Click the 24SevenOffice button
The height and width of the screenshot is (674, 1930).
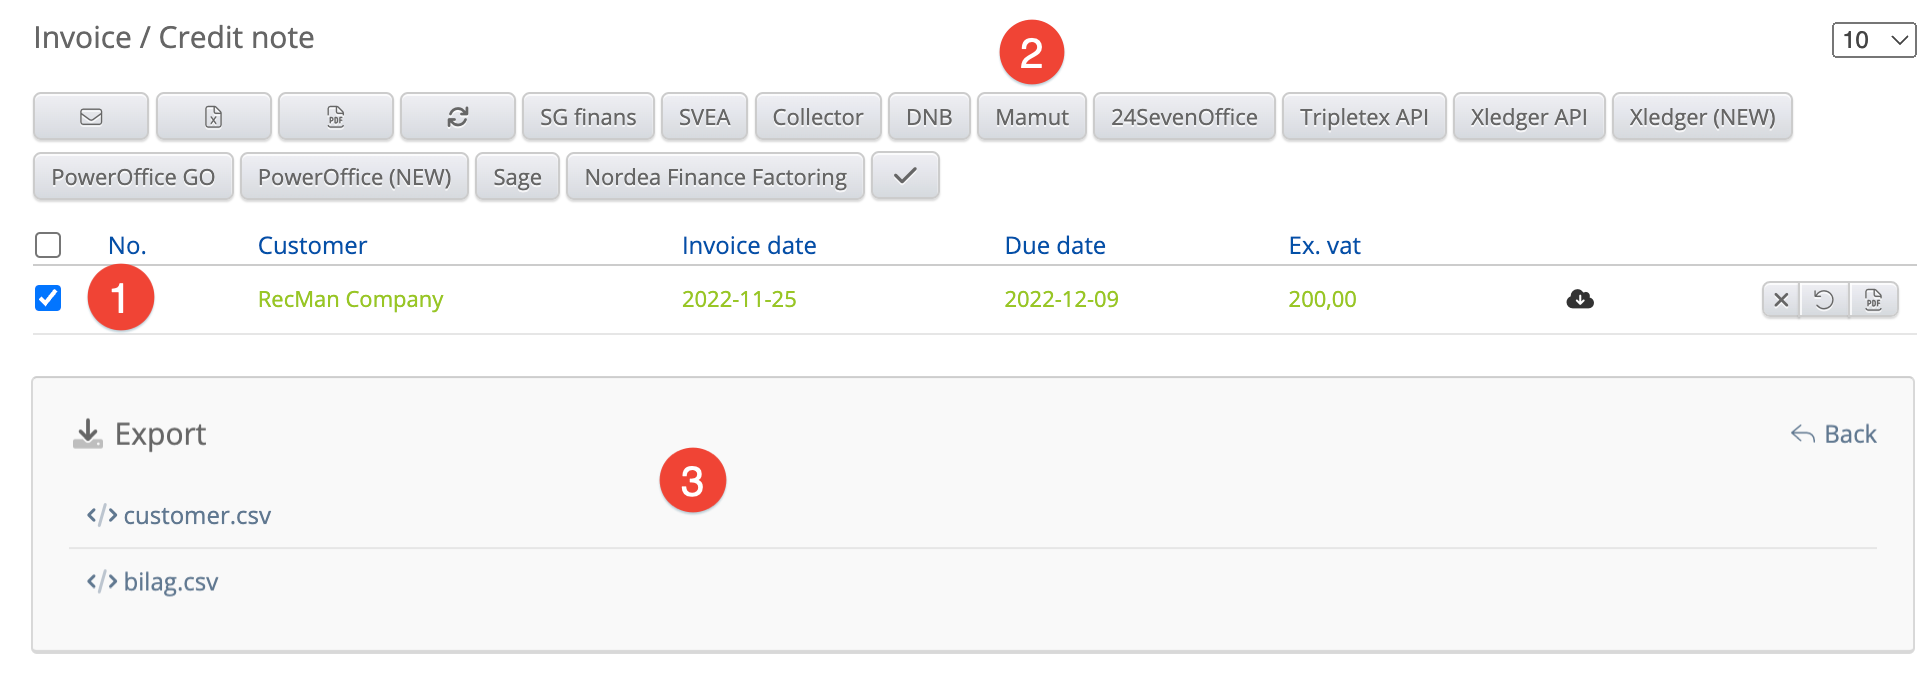coord(1184,117)
